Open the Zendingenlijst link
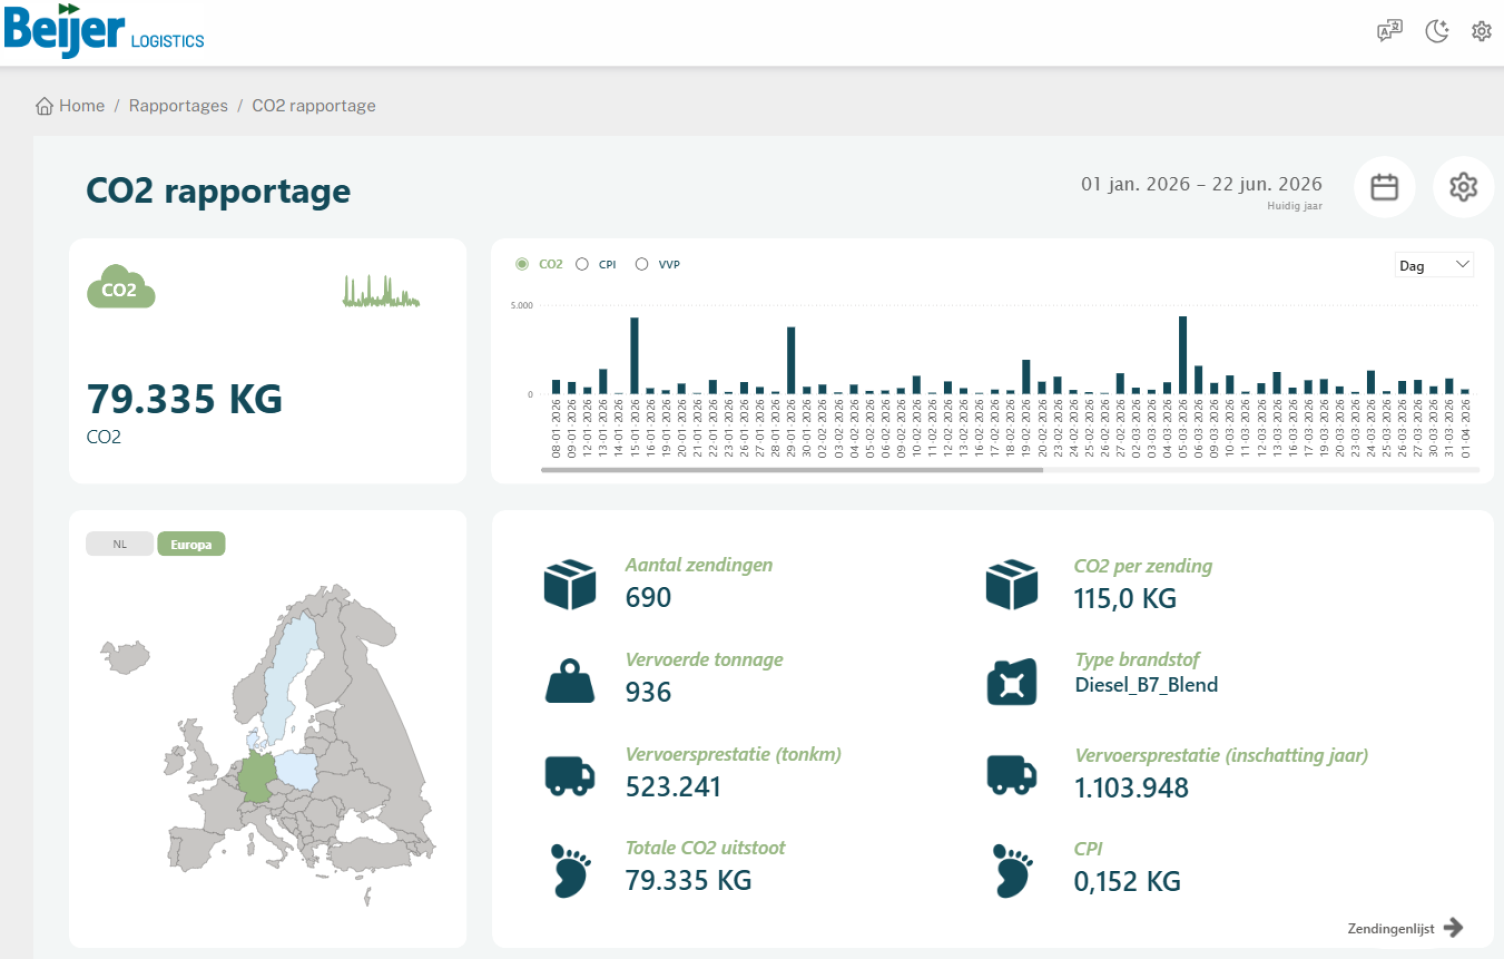Viewport: 1504px width, 959px height. pyautogui.click(x=1390, y=929)
